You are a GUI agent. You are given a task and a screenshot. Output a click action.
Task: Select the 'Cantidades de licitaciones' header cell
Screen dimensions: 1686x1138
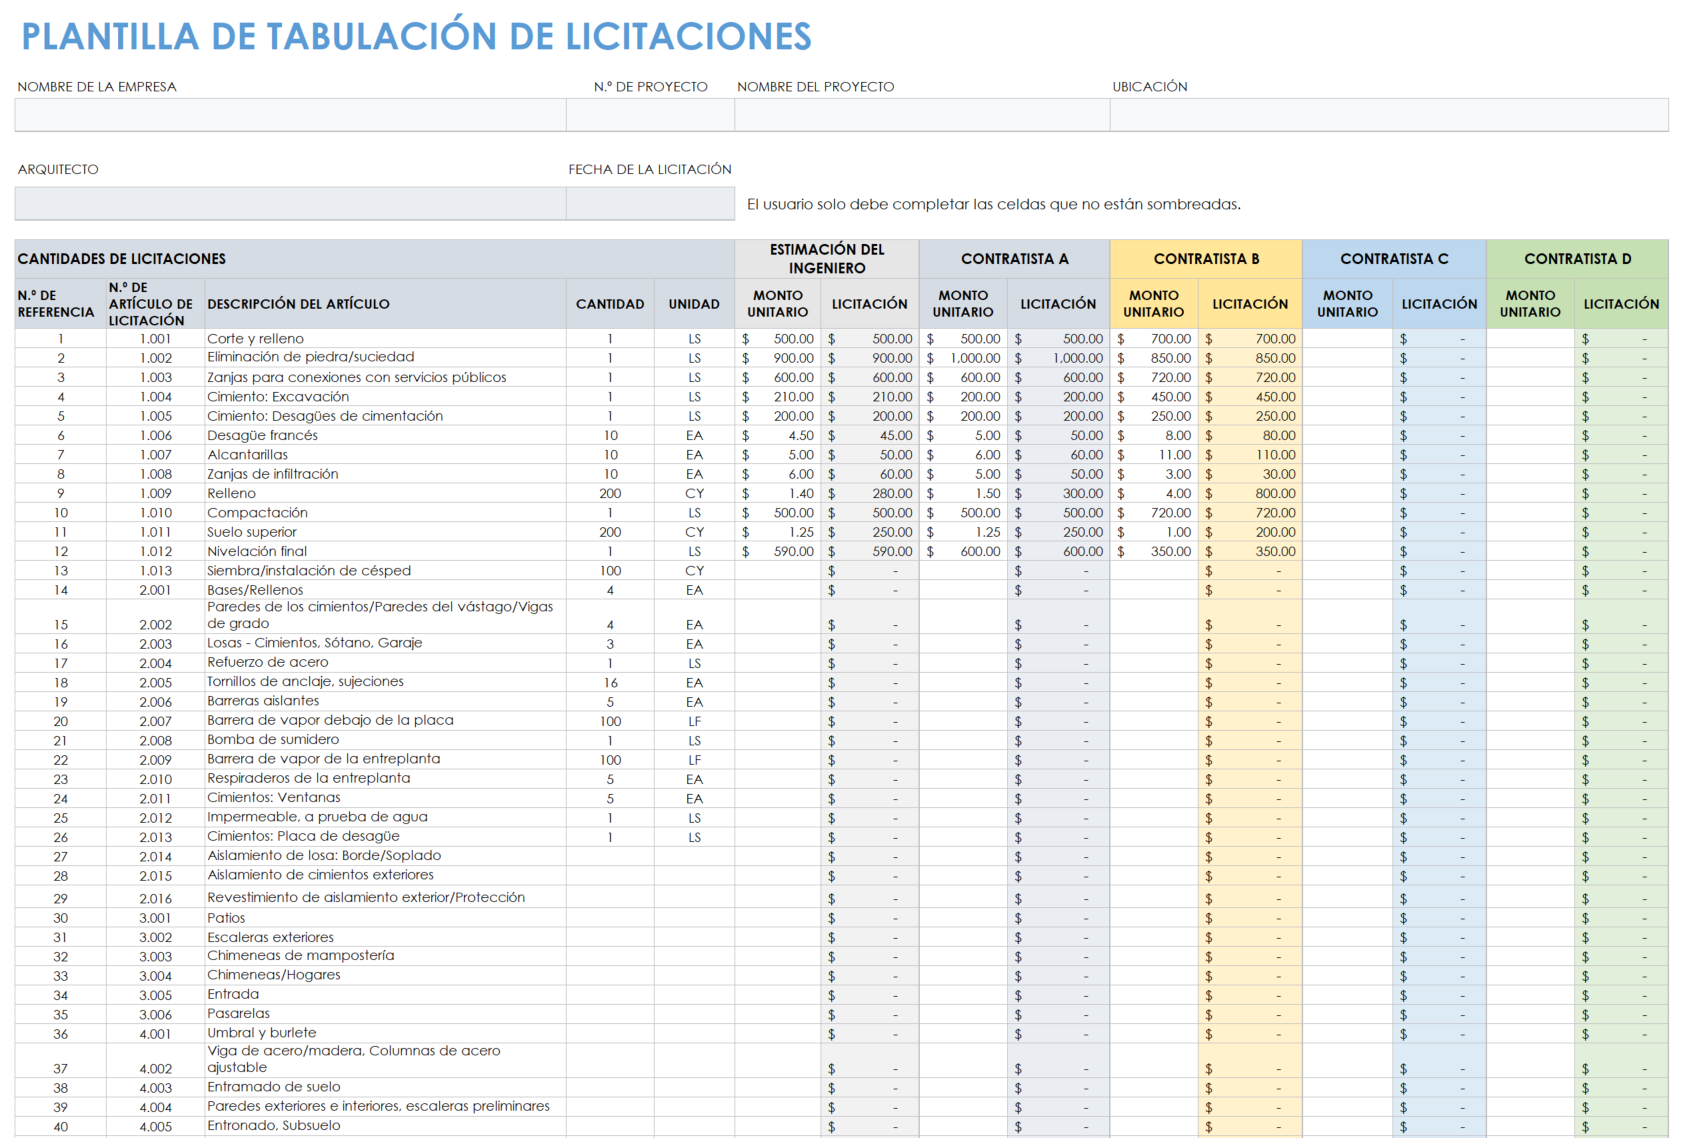pos(375,259)
